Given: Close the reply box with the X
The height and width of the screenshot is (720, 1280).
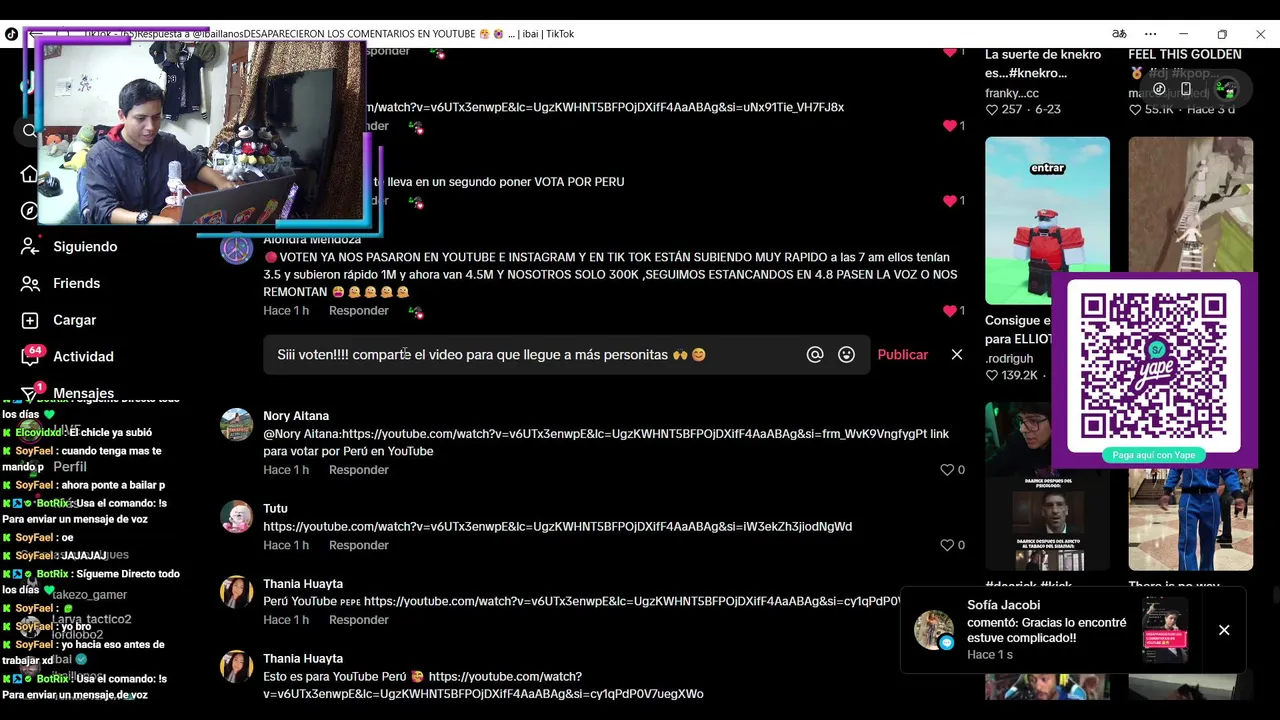Looking at the screenshot, I should 957,355.
